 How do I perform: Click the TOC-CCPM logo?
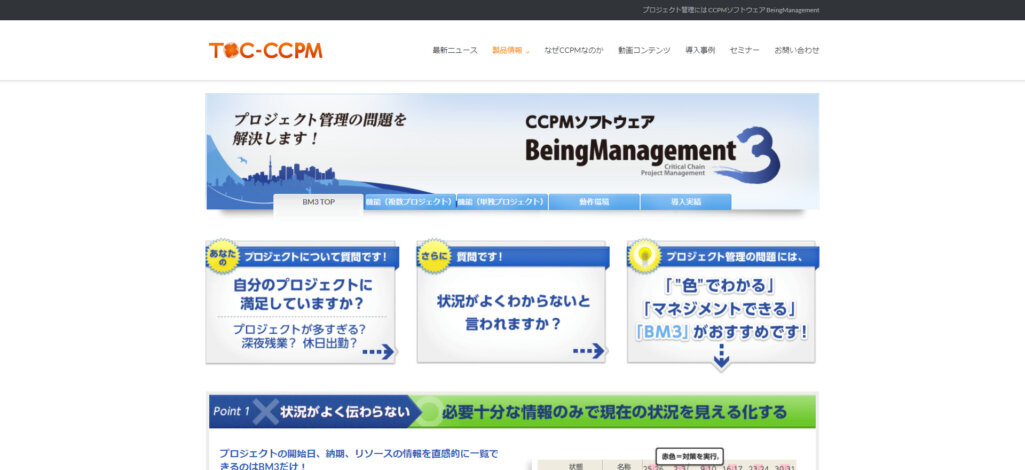265,50
